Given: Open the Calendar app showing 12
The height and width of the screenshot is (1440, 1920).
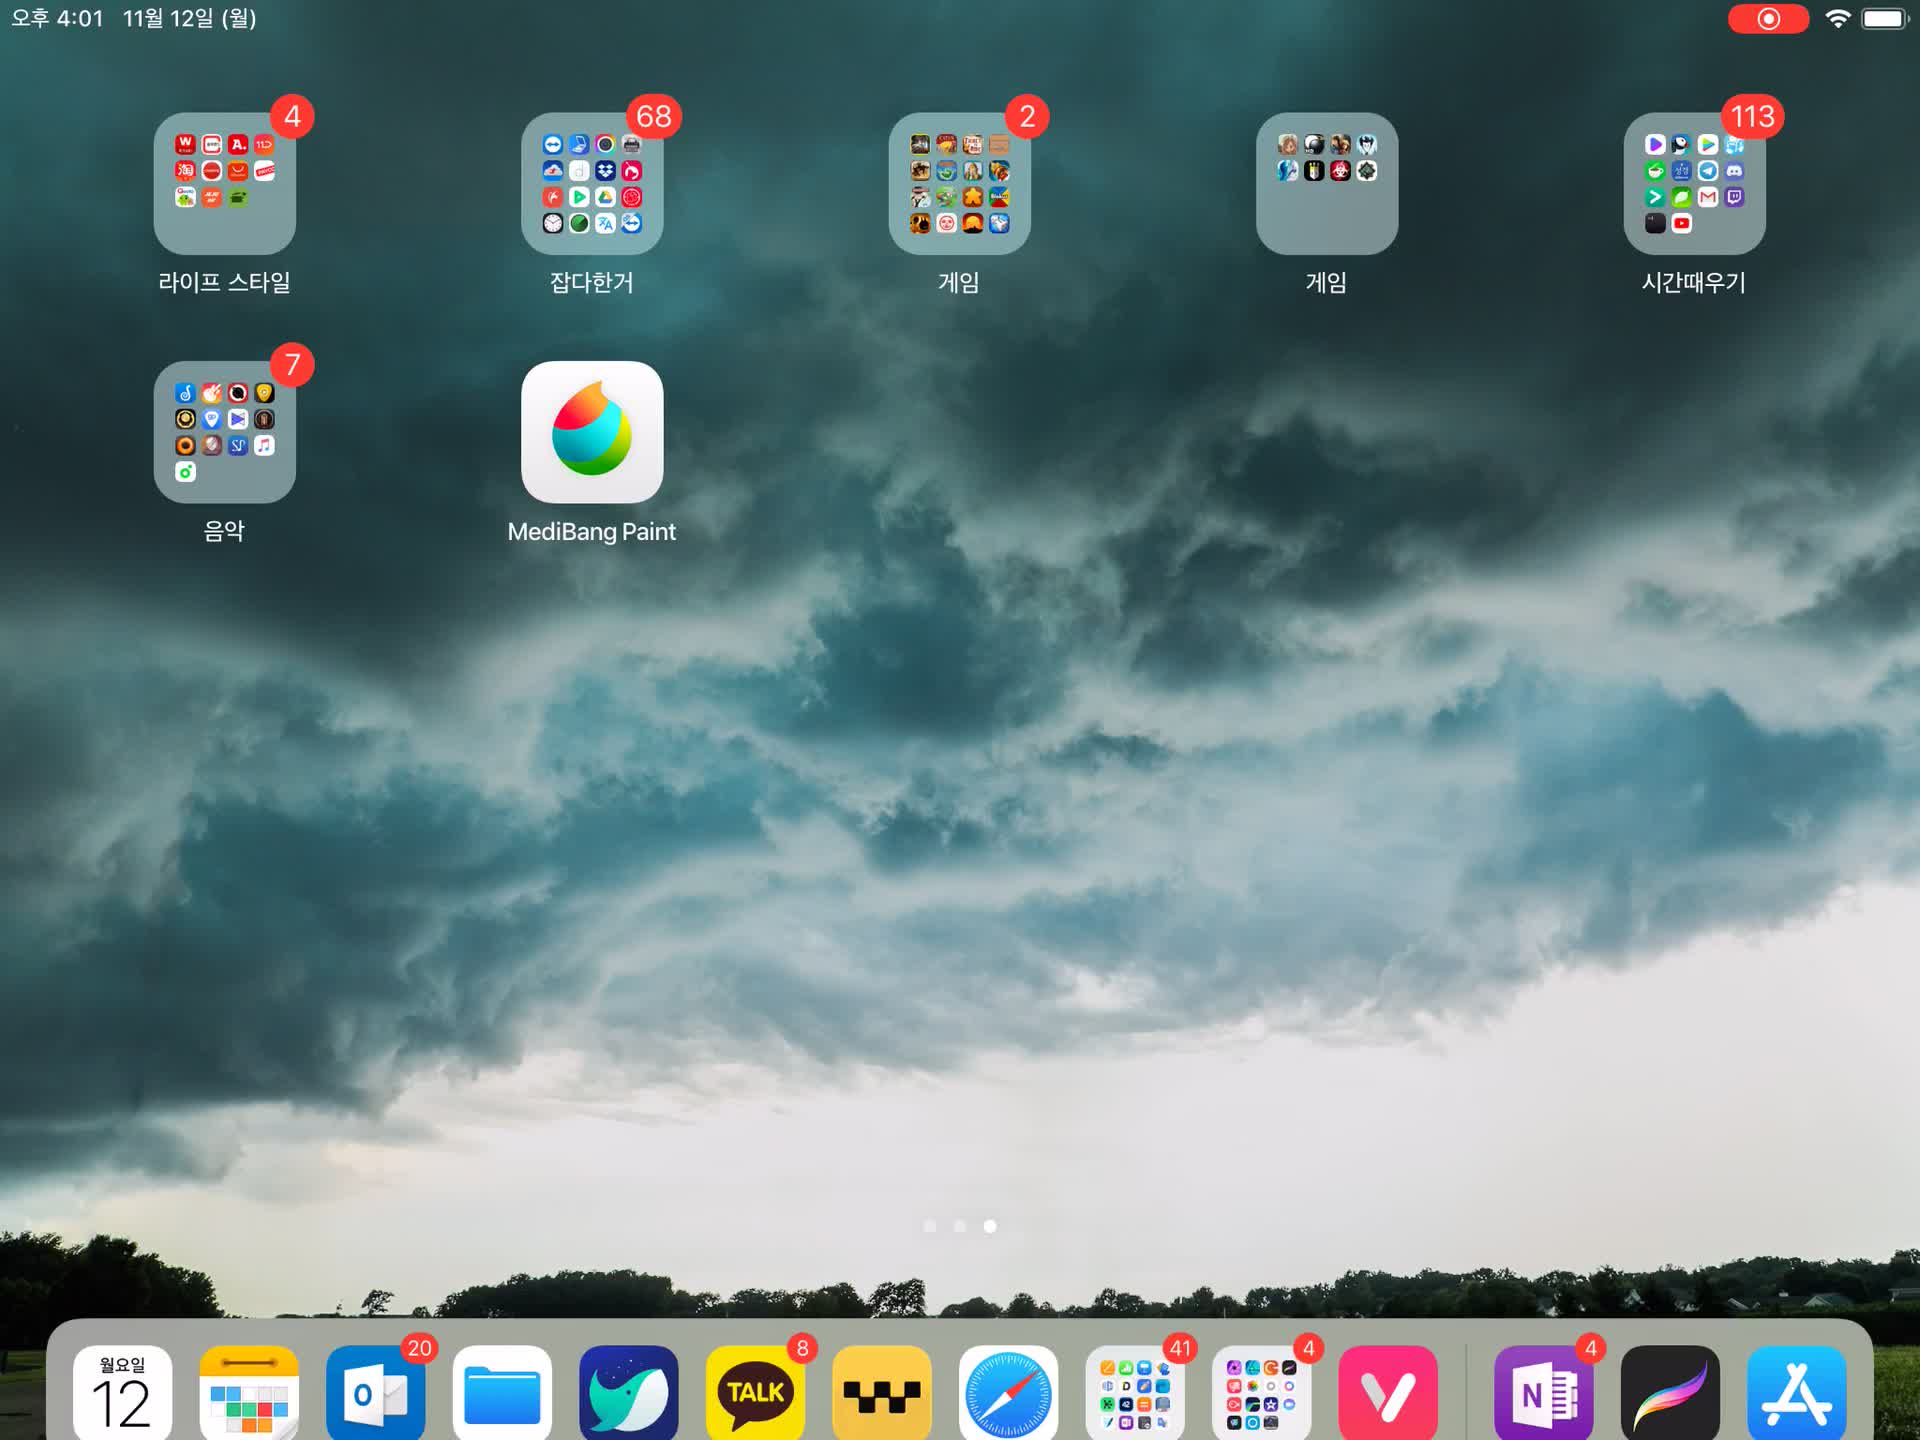Looking at the screenshot, I should click(122, 1392).
